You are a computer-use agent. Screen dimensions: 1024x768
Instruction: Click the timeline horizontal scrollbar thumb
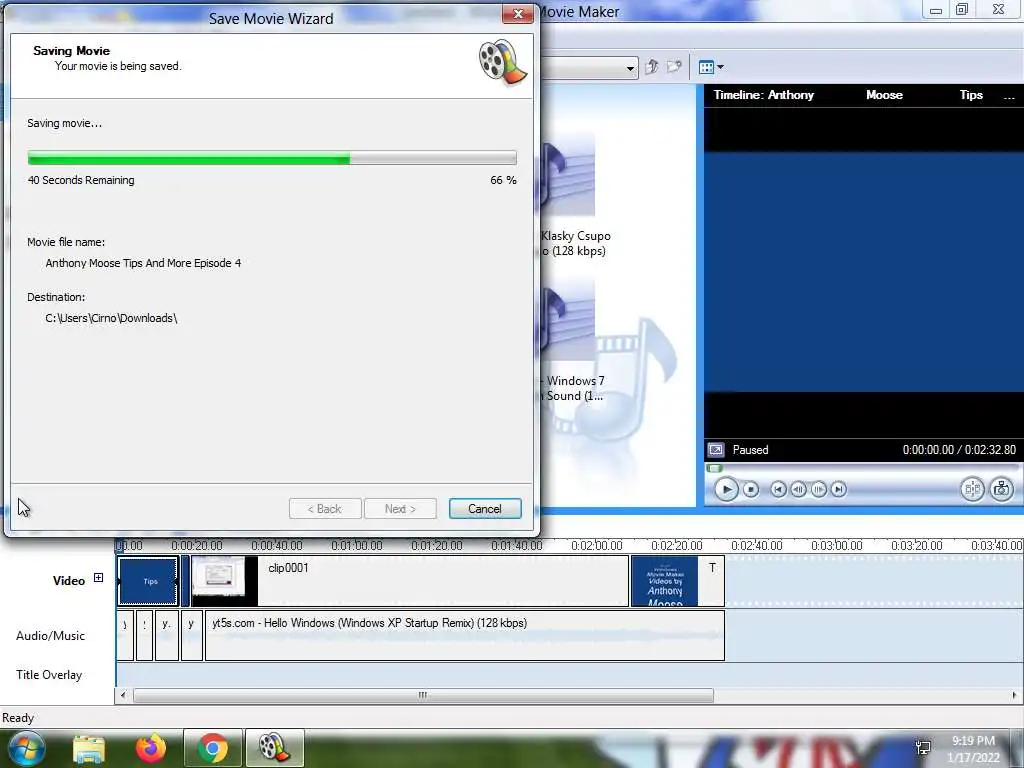click(423, 696)
